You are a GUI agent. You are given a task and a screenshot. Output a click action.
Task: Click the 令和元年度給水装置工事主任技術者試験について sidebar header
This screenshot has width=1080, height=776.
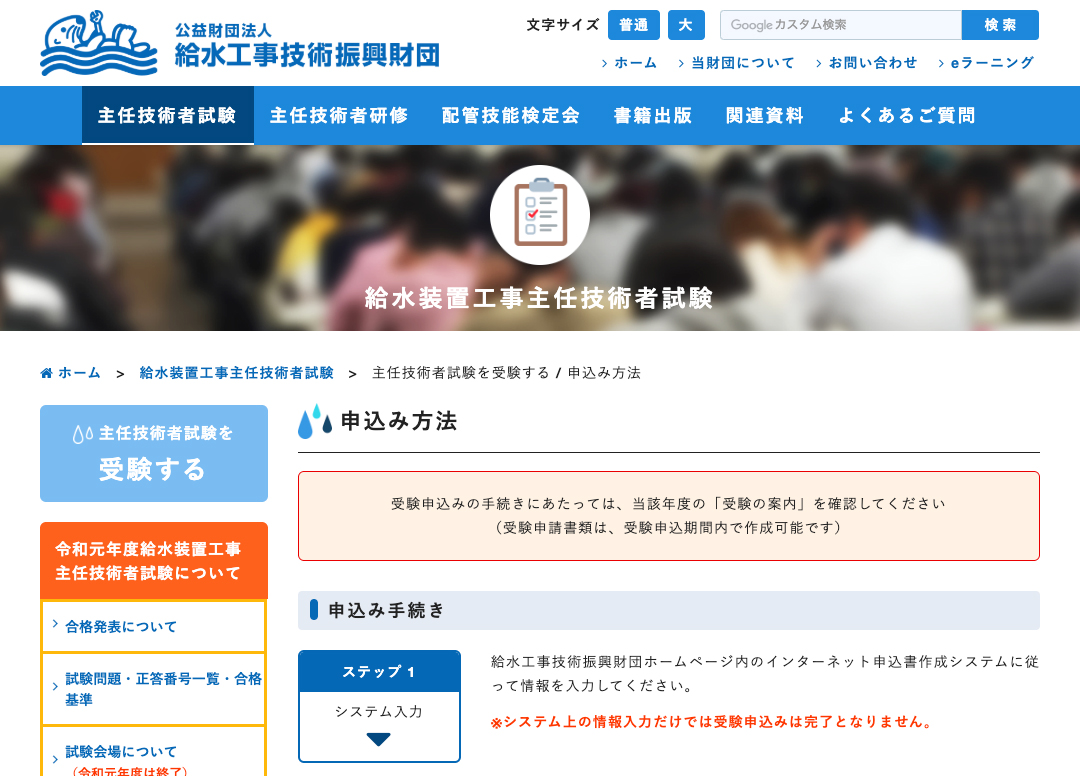[x=154, y=560]
